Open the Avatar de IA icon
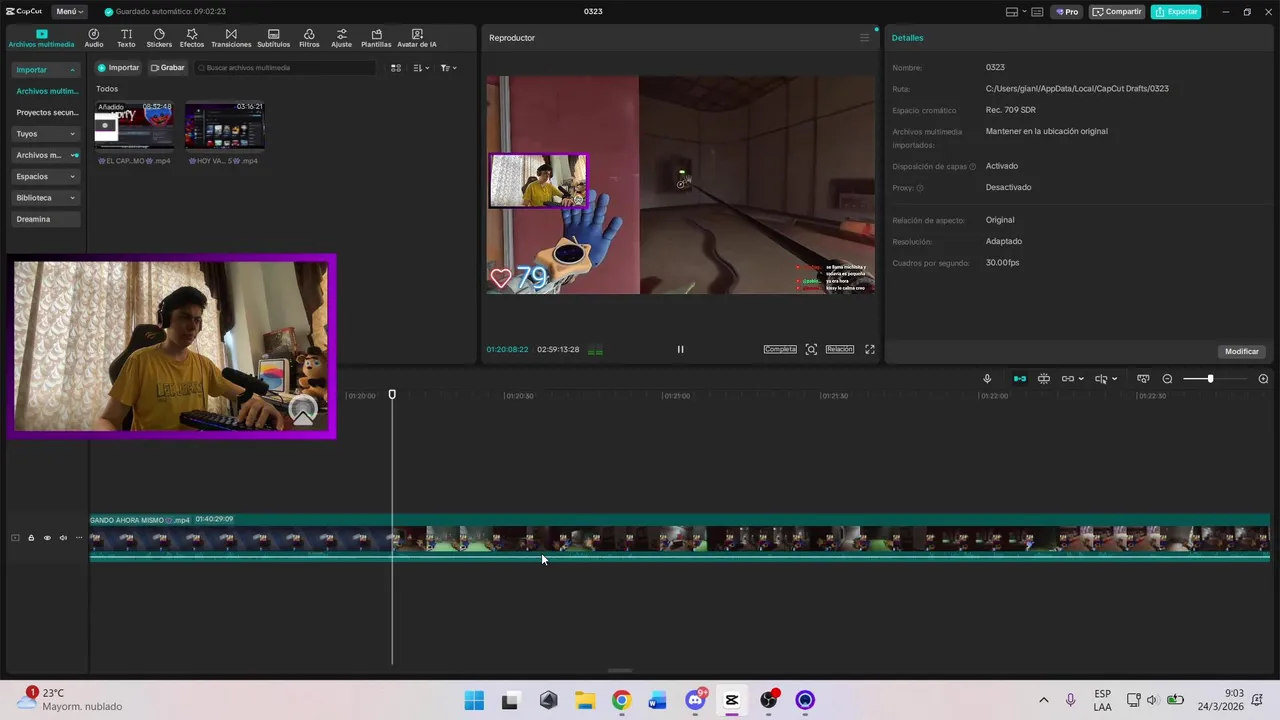 (x=417, y=38)
